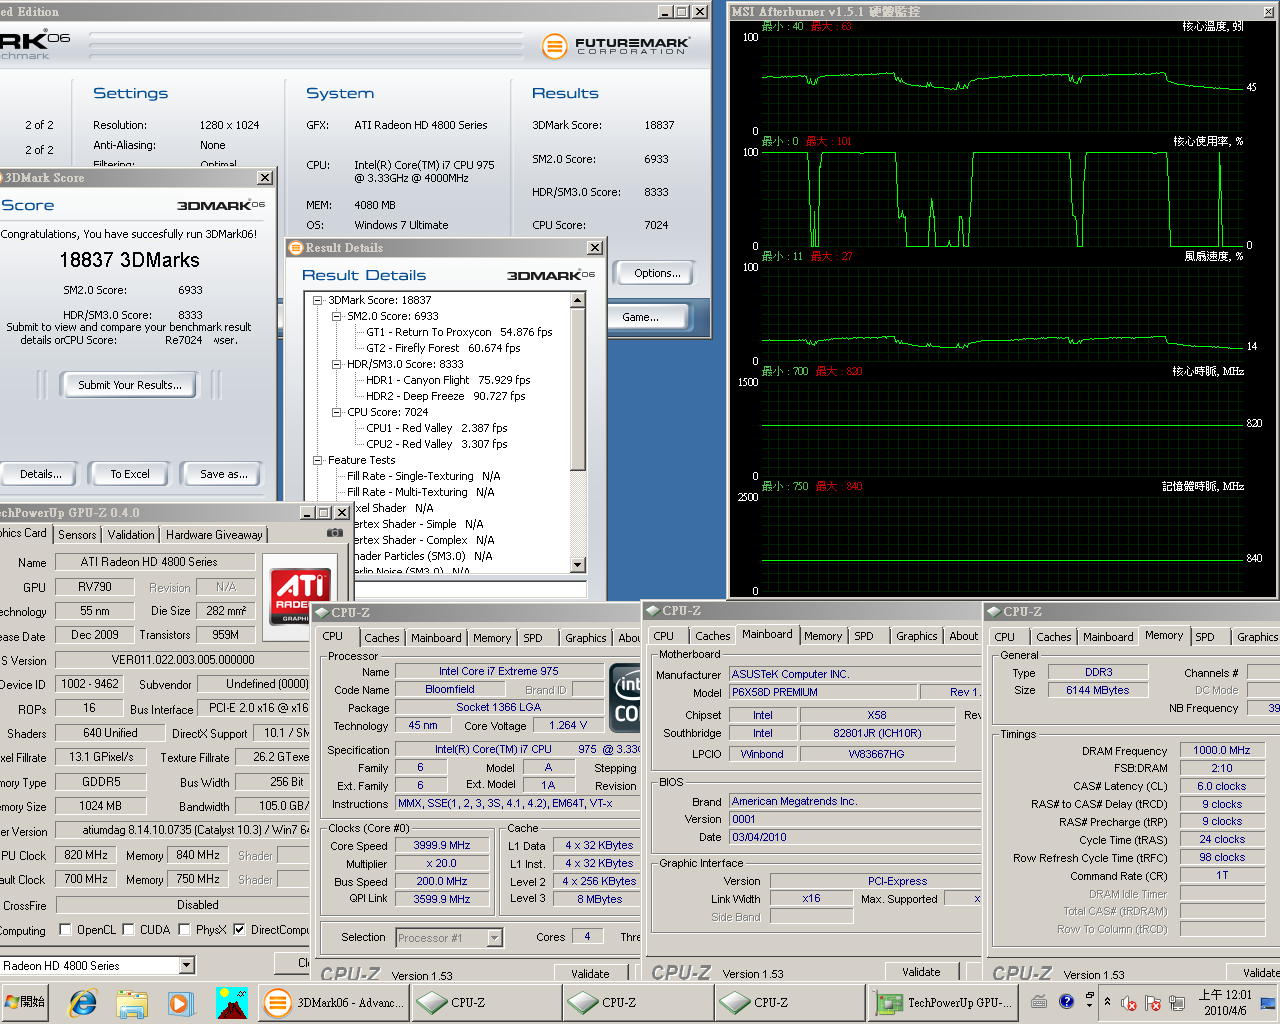Image resolution: width=1280 pixels, height=1024 pixels.
Task: Click the show desktop monitor icon
Action: click(1267, 1002)
